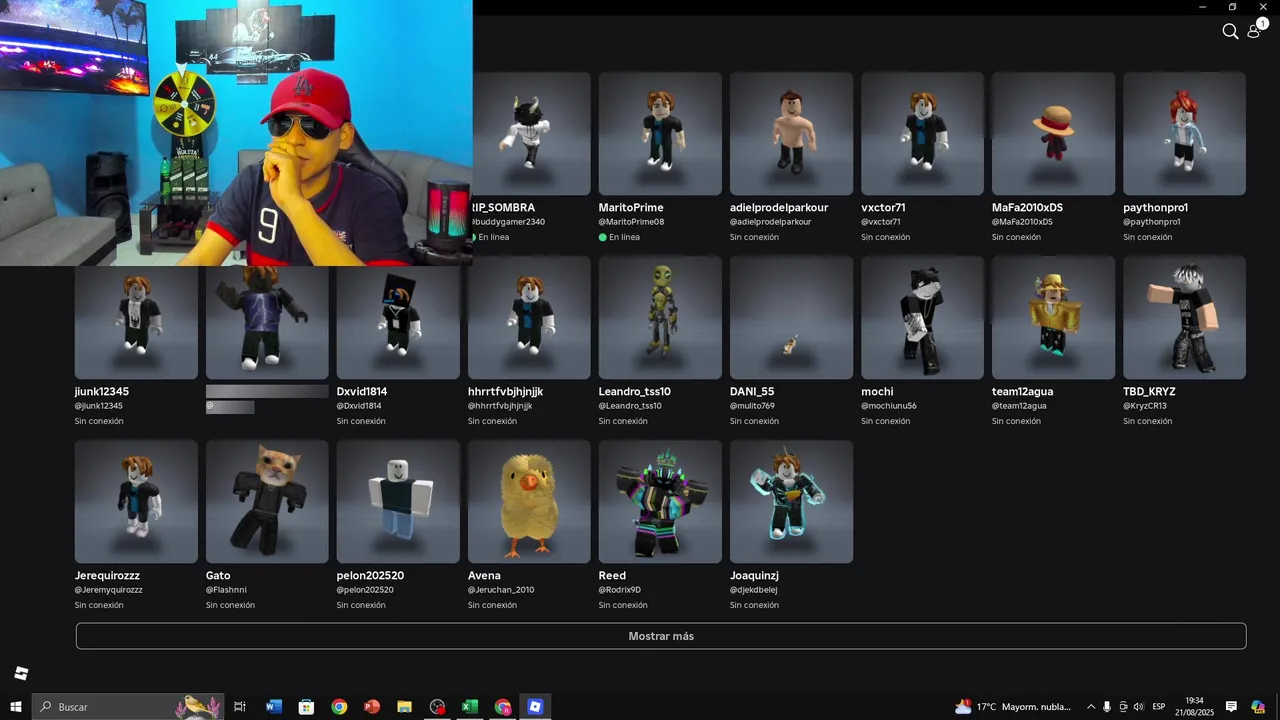Click the Buscar taskbar search box
Screen dimensions: 1280x720
tap(127, 707)
